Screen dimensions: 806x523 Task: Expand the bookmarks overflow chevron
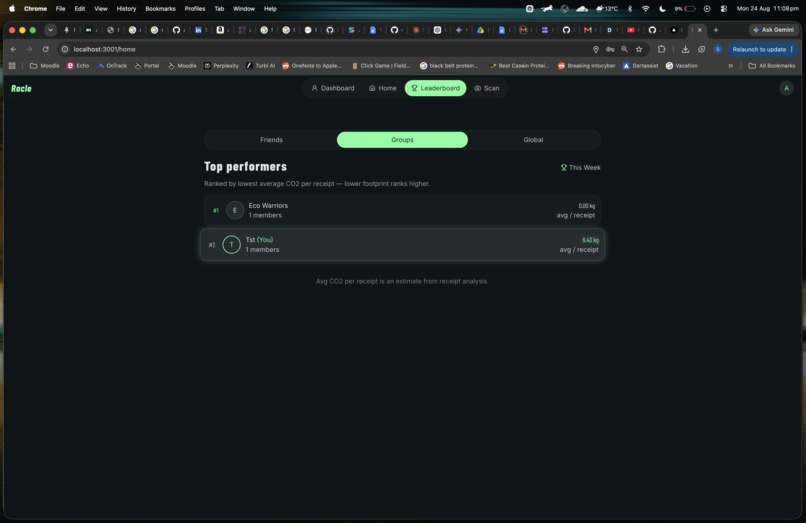pos(730,66)
